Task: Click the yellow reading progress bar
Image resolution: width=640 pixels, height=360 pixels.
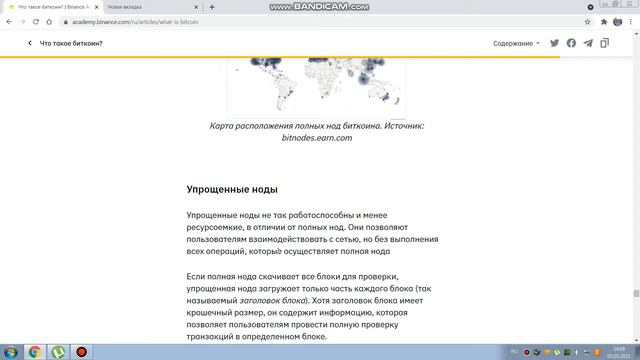Action: (x=280, y=57)
